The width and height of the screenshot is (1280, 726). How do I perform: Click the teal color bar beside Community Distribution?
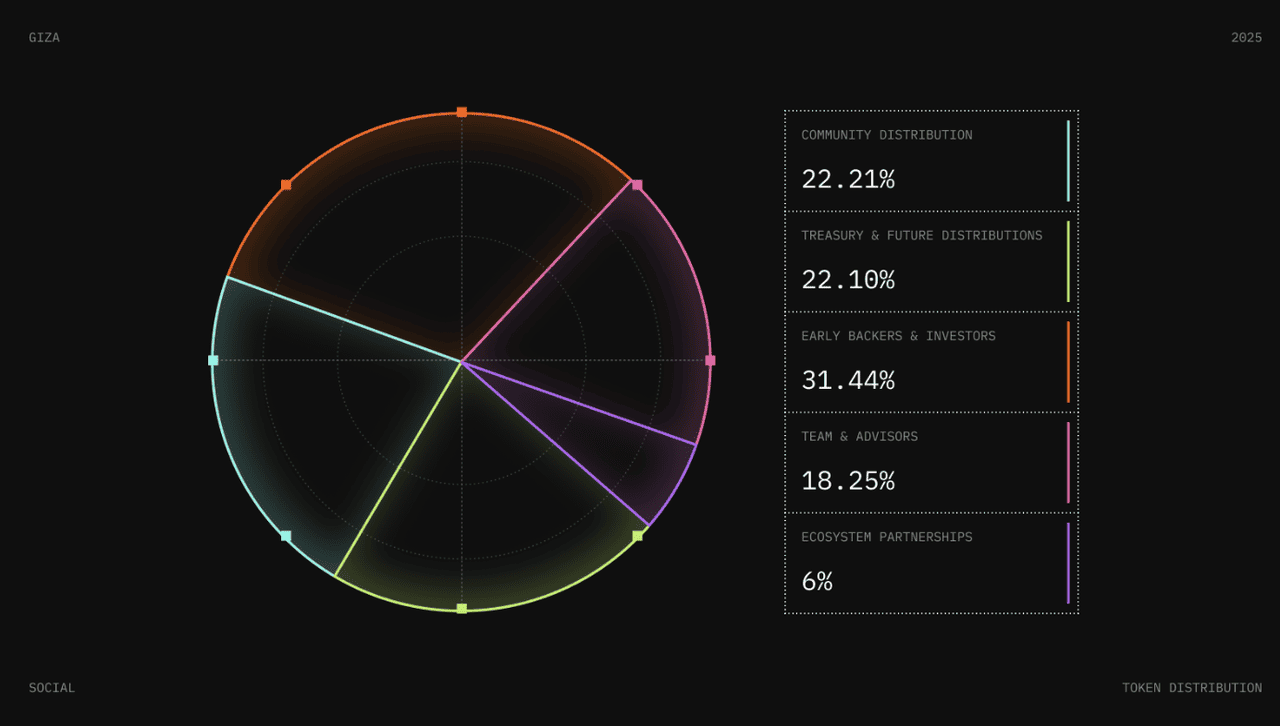[1068, 161]
